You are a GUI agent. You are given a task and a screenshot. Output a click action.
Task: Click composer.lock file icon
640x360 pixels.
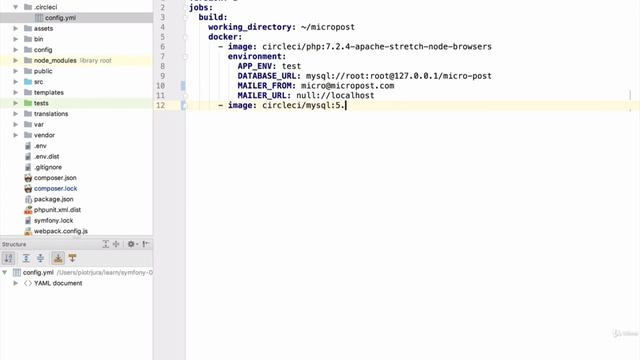[x=28, y=188]
